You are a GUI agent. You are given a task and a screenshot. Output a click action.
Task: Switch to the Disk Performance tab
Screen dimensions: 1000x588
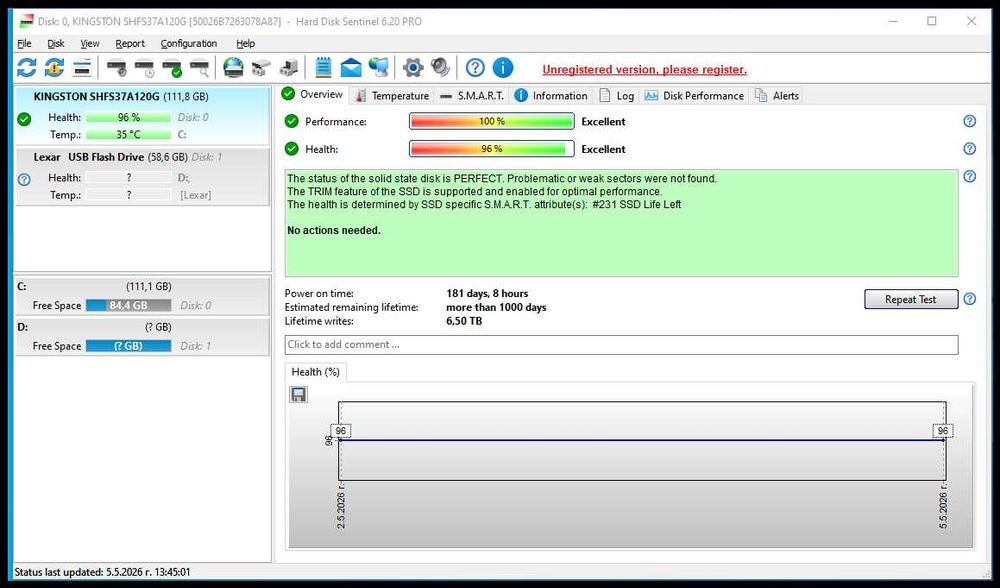click(x=695, y=96)
